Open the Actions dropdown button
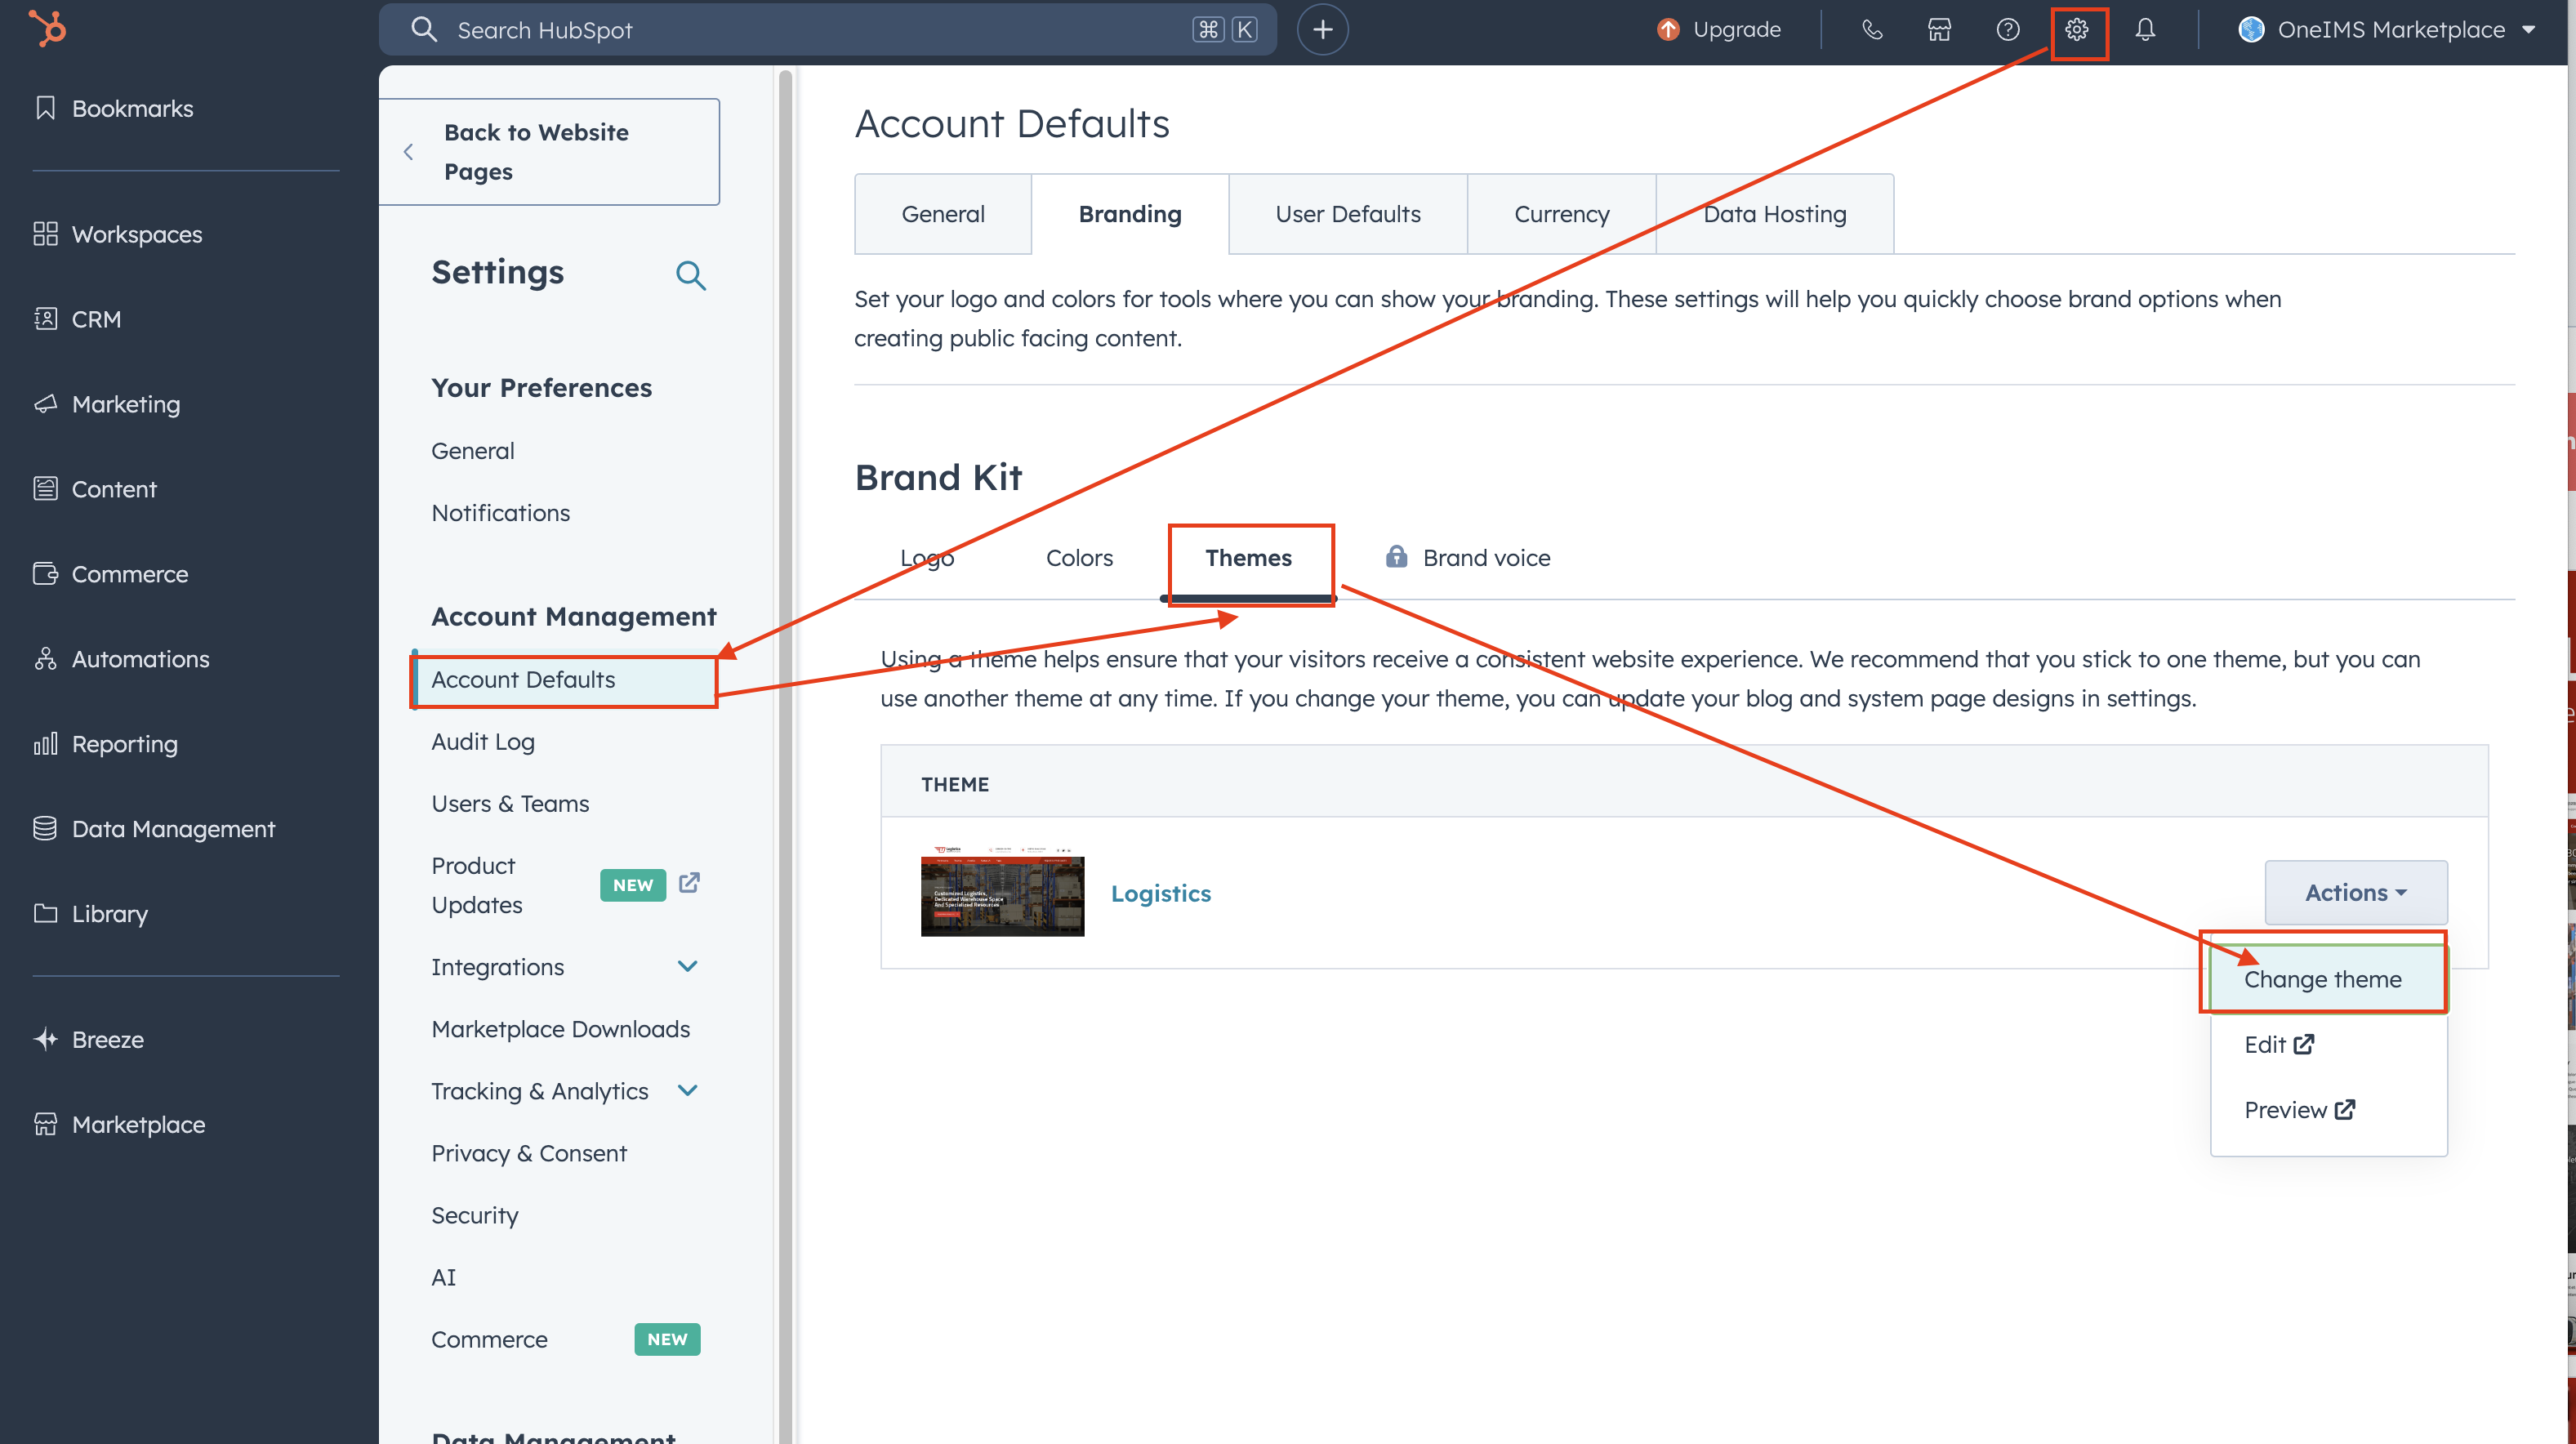The width and height of the screenshot is (2576, 1444). click(x=2355, y=892)
